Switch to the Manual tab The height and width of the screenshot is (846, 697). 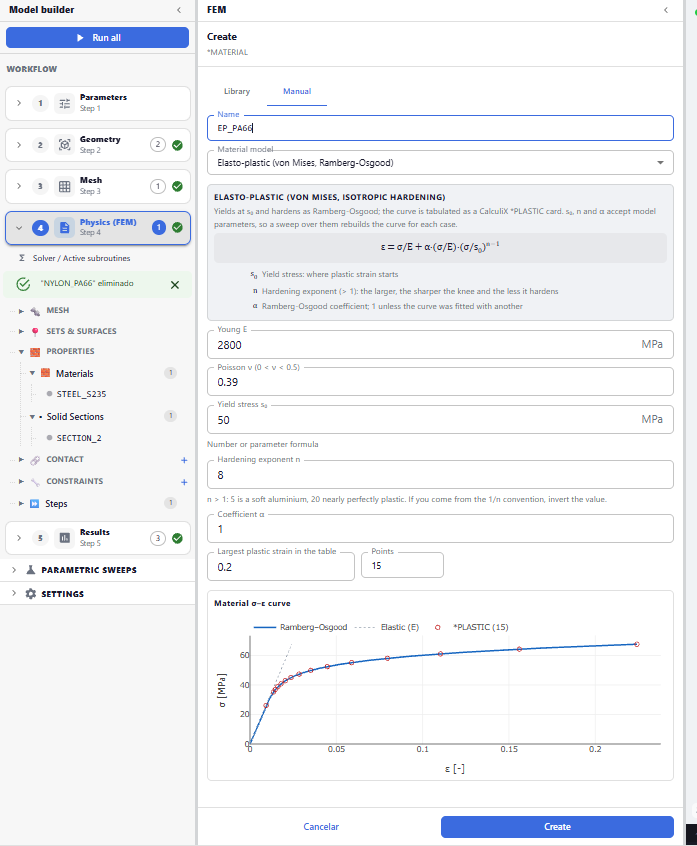297,91
